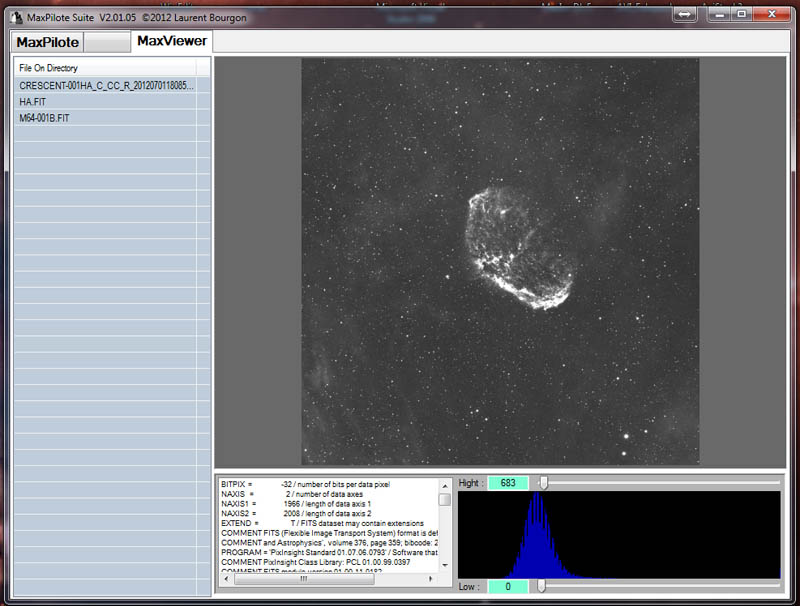Click the FITS header vertical scrollbar thumb

[445, 499]
